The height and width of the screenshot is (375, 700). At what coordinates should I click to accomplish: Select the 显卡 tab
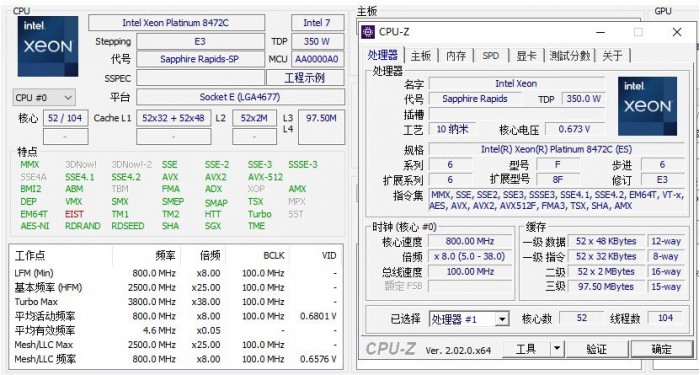click(x=526, y=55)
